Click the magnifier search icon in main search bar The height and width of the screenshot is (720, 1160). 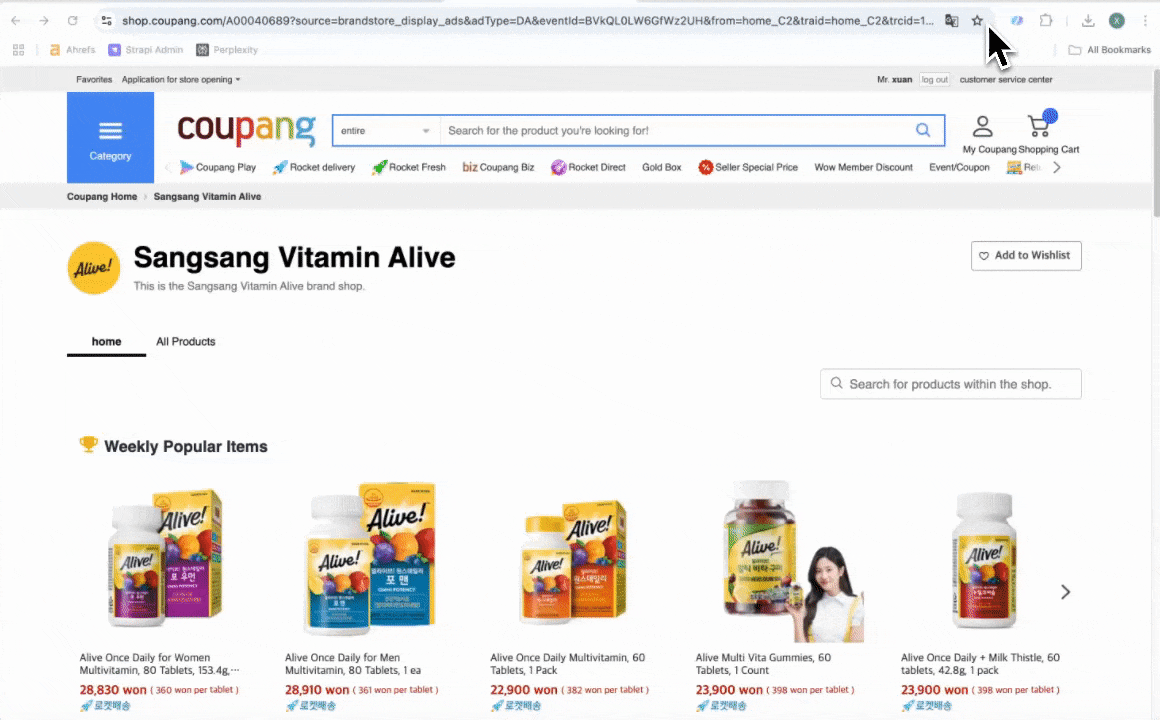click(923, 130)
